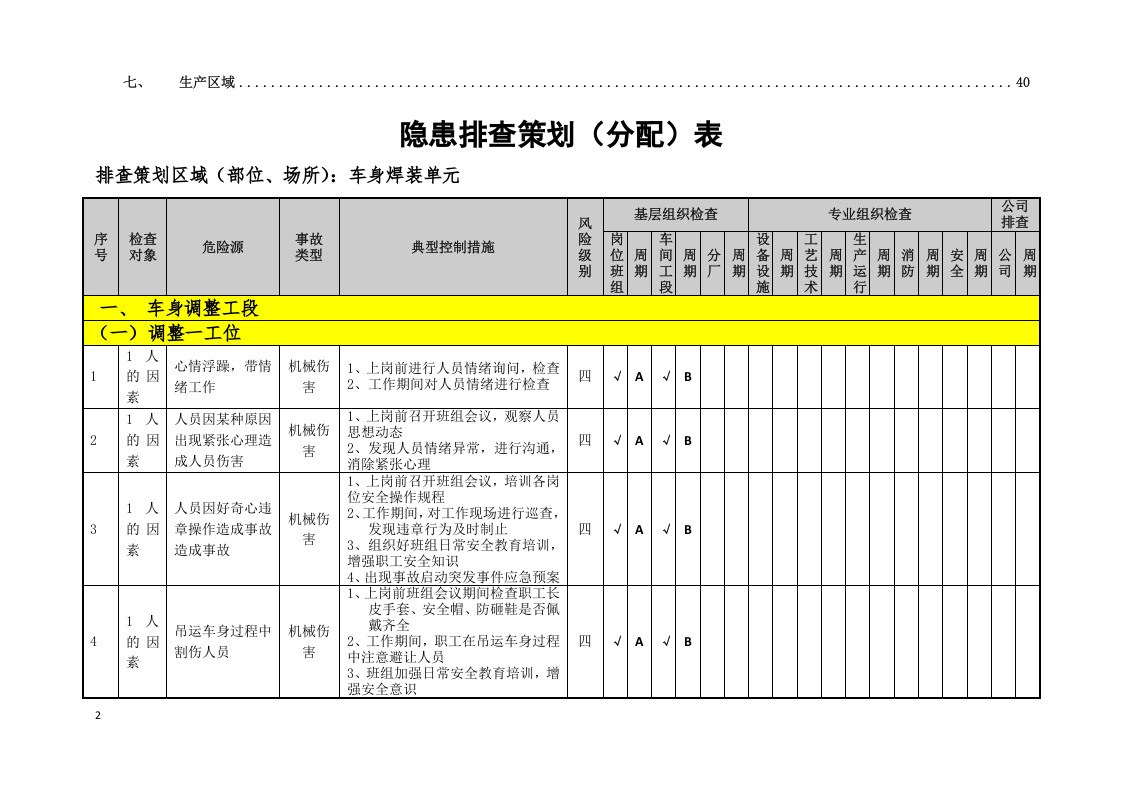The width and height of the screenshot is (1122, 793).
Task: Select the 岗位班组 check mark in row 1
Action: (x=616, y=376)
